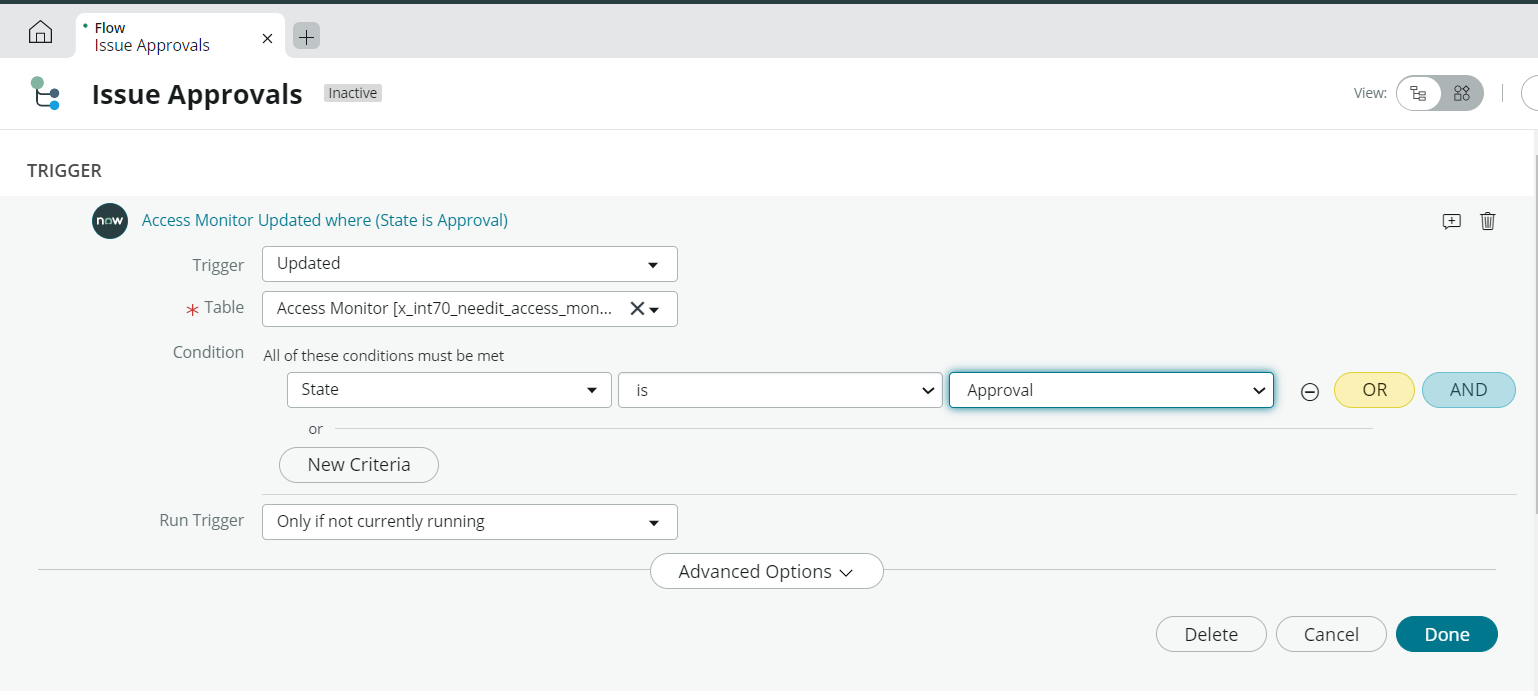Add a comment using the comment-plus icon
This screenshot has width=1538, height=696.
tap(1451, 221)
